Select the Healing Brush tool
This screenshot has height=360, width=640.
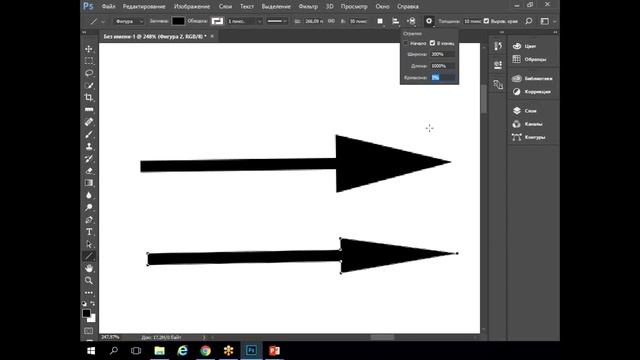[x=89, y=122]
